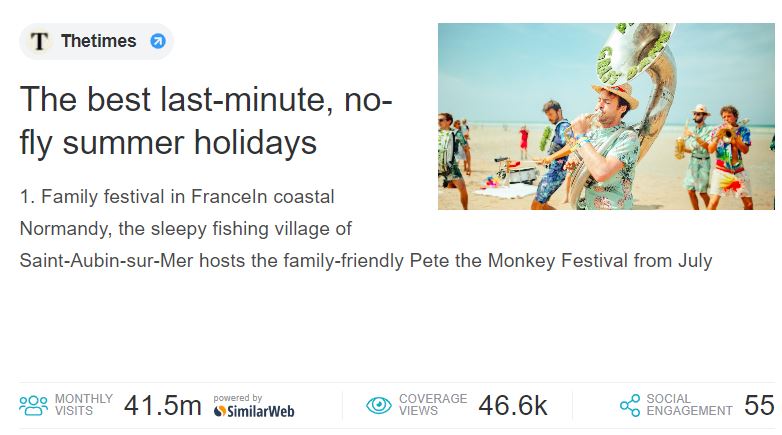Click the 41.5m monthly visits figure

coord(163,405)
